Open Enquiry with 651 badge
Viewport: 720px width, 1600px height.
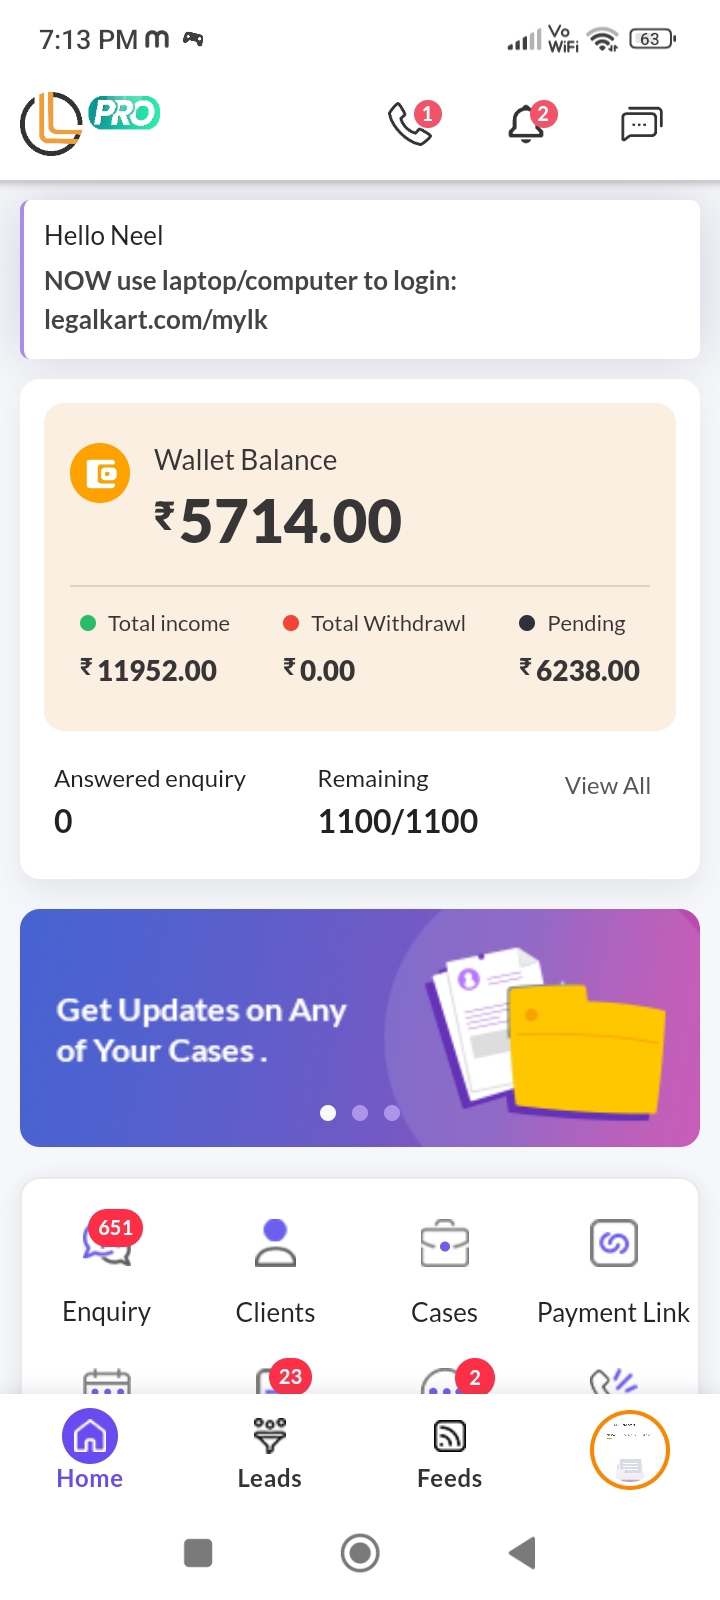(107, 1245)
